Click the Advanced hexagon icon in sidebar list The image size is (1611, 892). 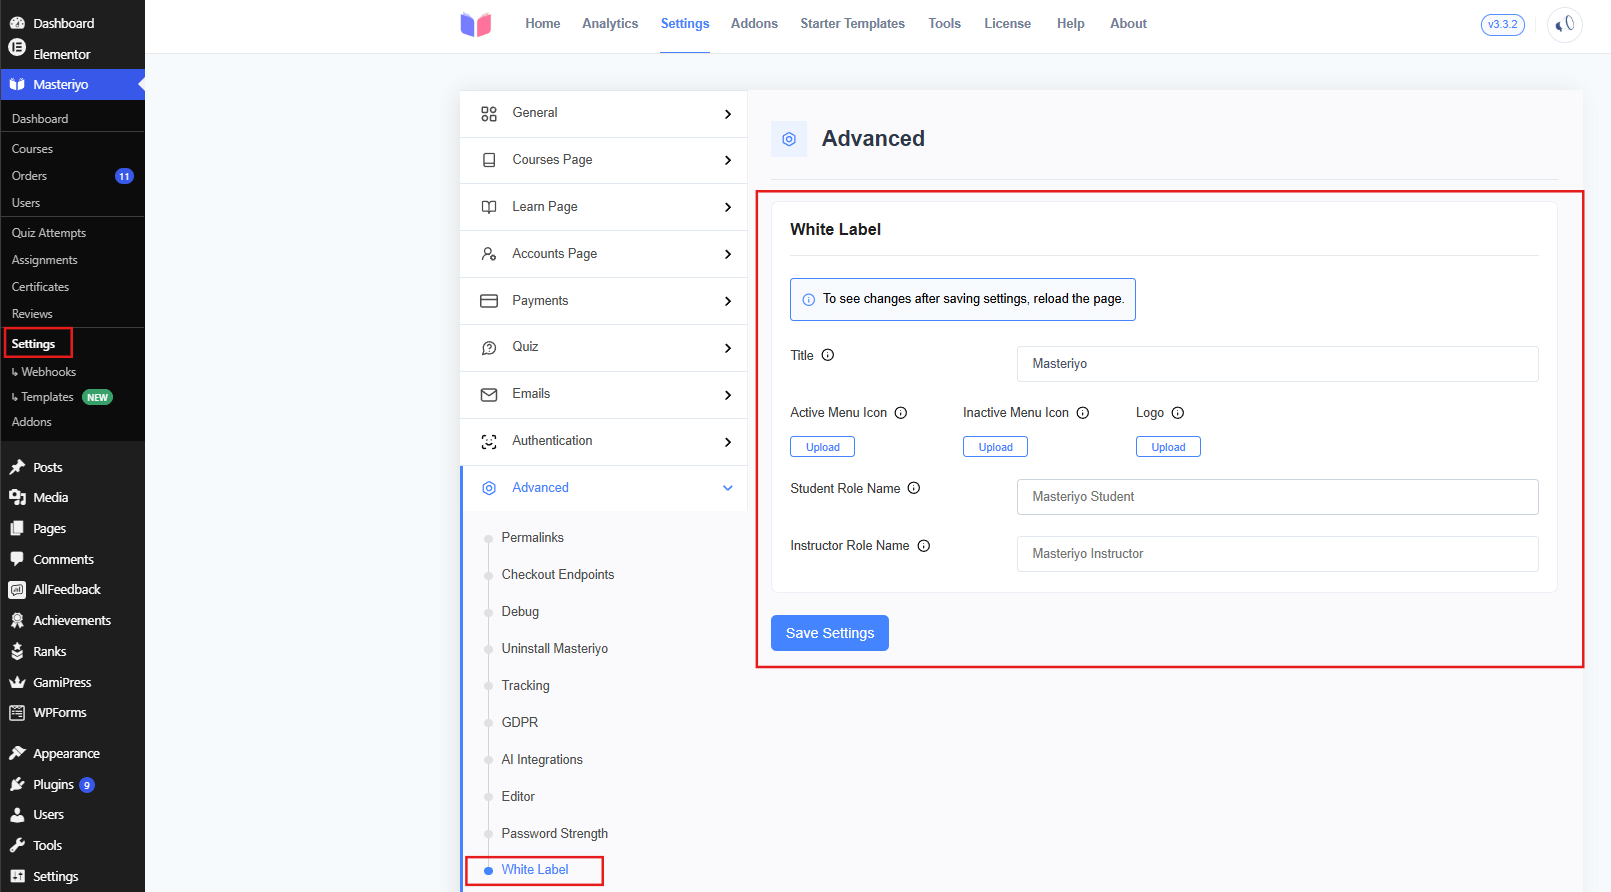click(x=489, y=488)
